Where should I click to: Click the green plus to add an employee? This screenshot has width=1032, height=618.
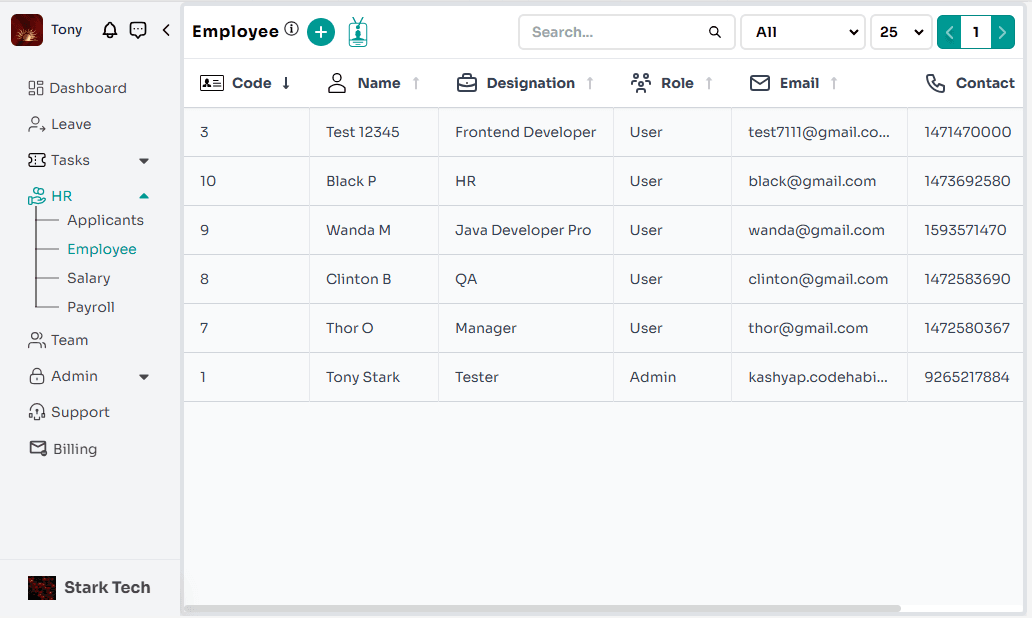point(321,32)
